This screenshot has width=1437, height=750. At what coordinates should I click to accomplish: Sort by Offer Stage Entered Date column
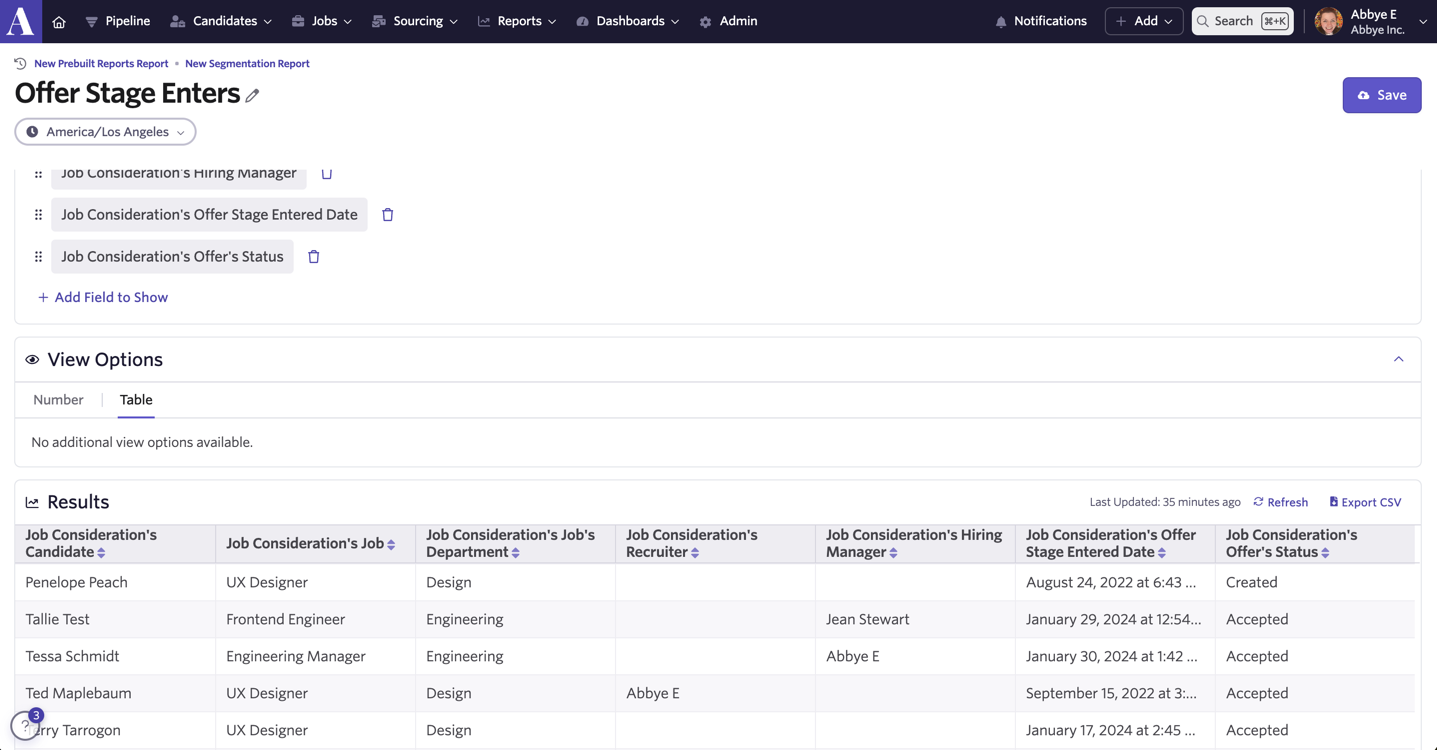pyautogui.click(x=1162, y=553)
